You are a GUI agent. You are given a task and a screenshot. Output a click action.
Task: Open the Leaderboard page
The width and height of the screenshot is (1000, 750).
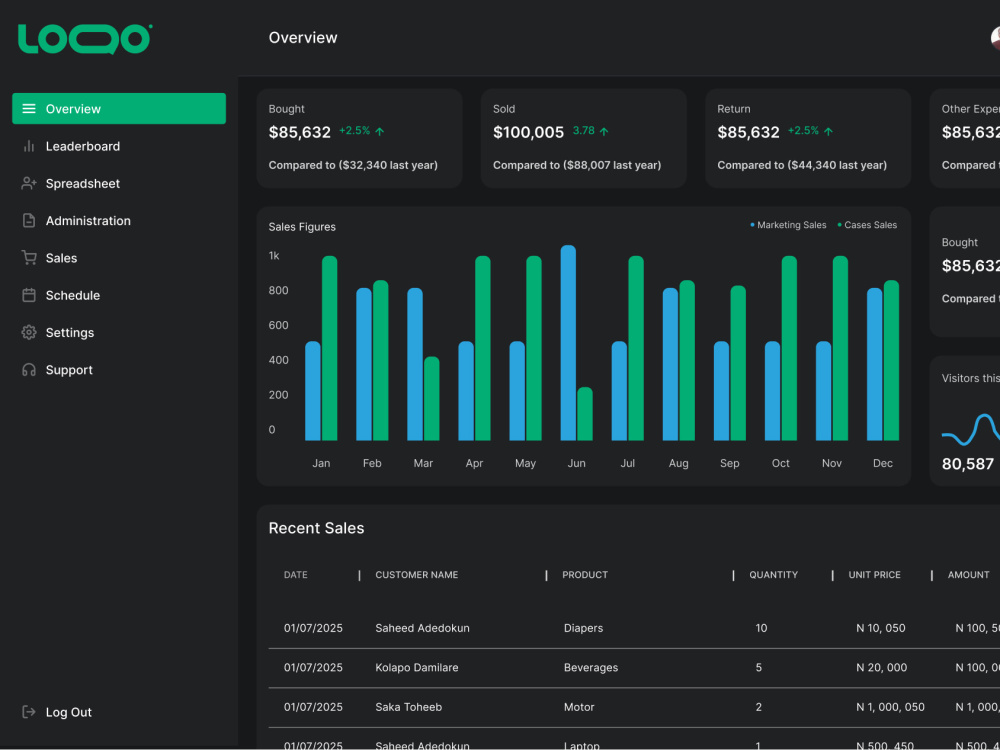83,146
